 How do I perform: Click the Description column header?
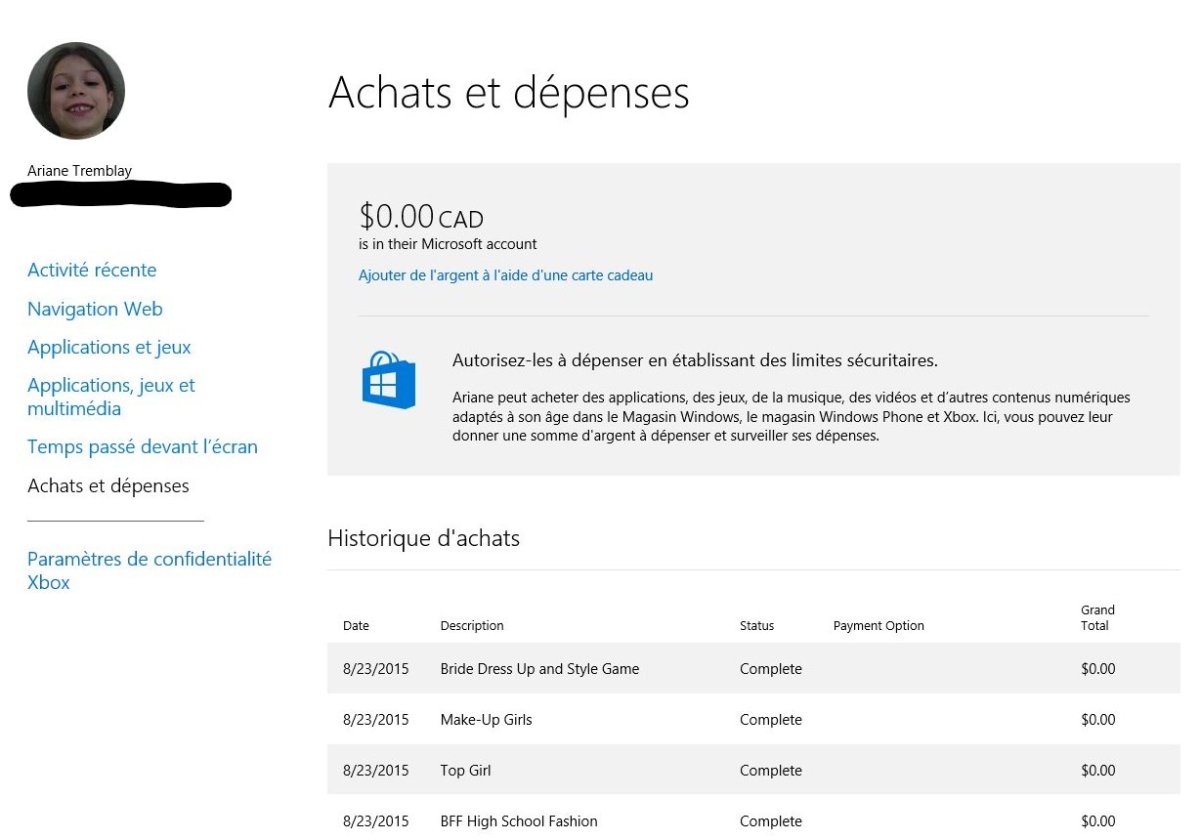pos(472,626)
